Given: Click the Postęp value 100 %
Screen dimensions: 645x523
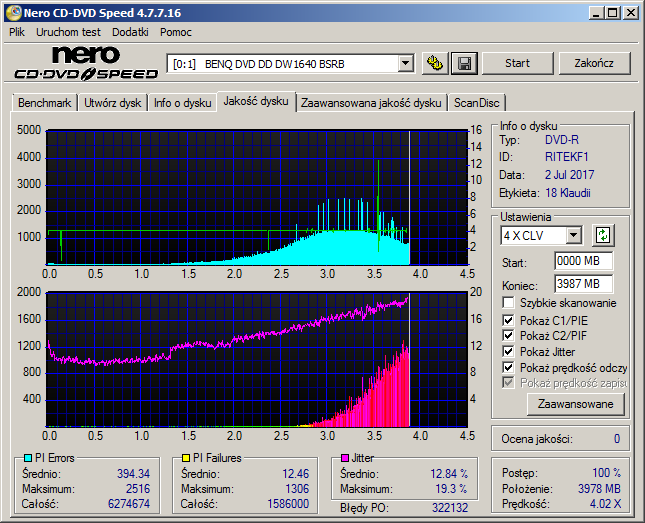Looking at the screenshot, I should pos(607,473).
